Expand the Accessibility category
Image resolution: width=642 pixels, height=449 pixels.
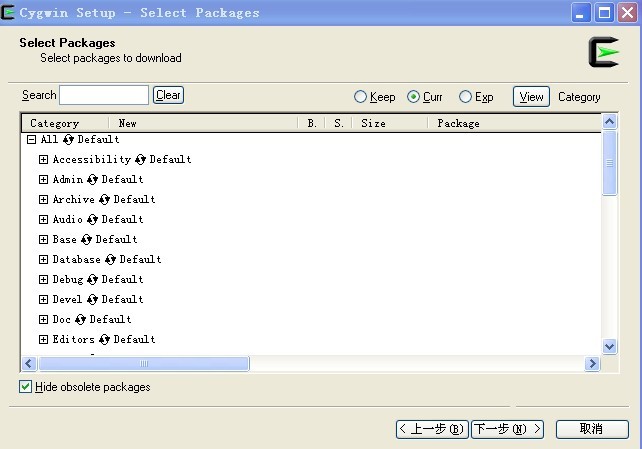click(x=43, y=160)
